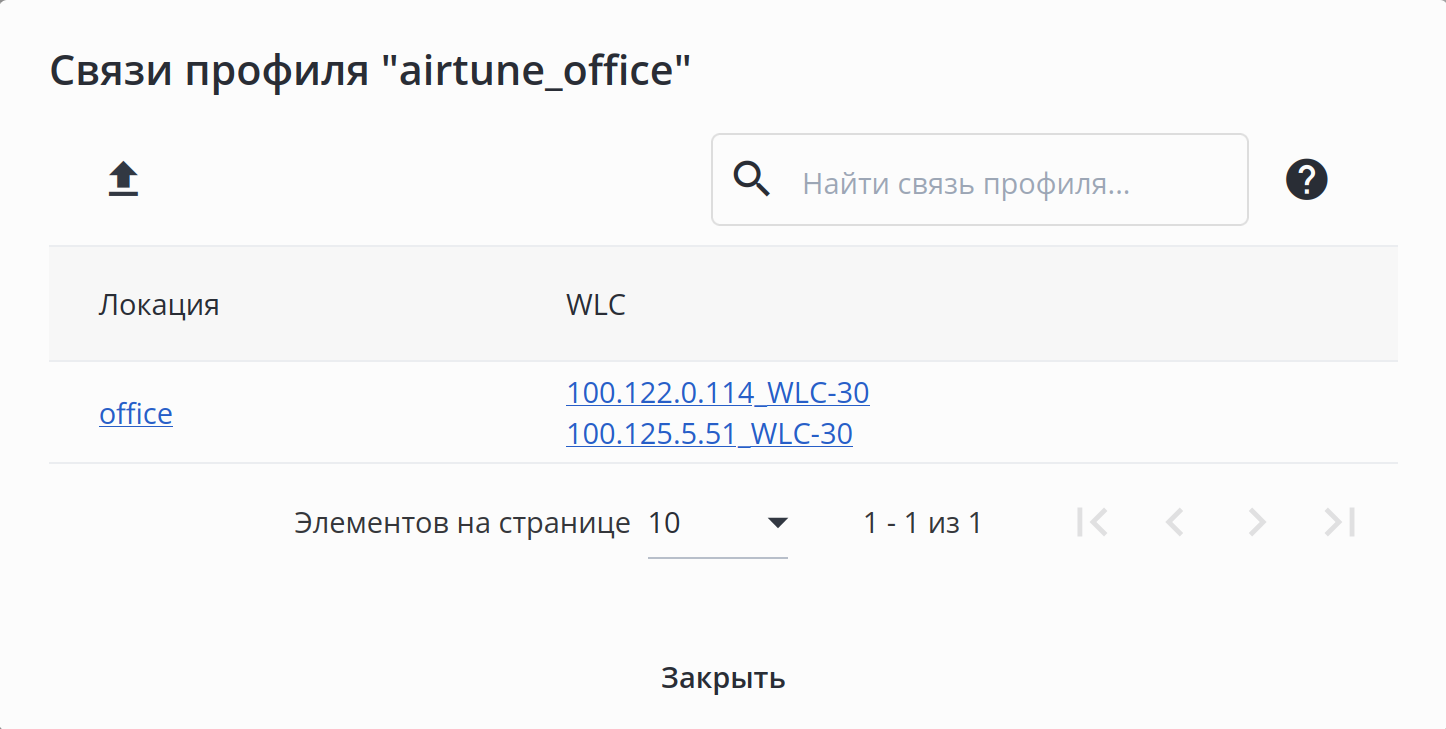Open help via the question mark icon
Image resolution: width=1446 pixels, height=729 pixels.
pos(1306,180)
